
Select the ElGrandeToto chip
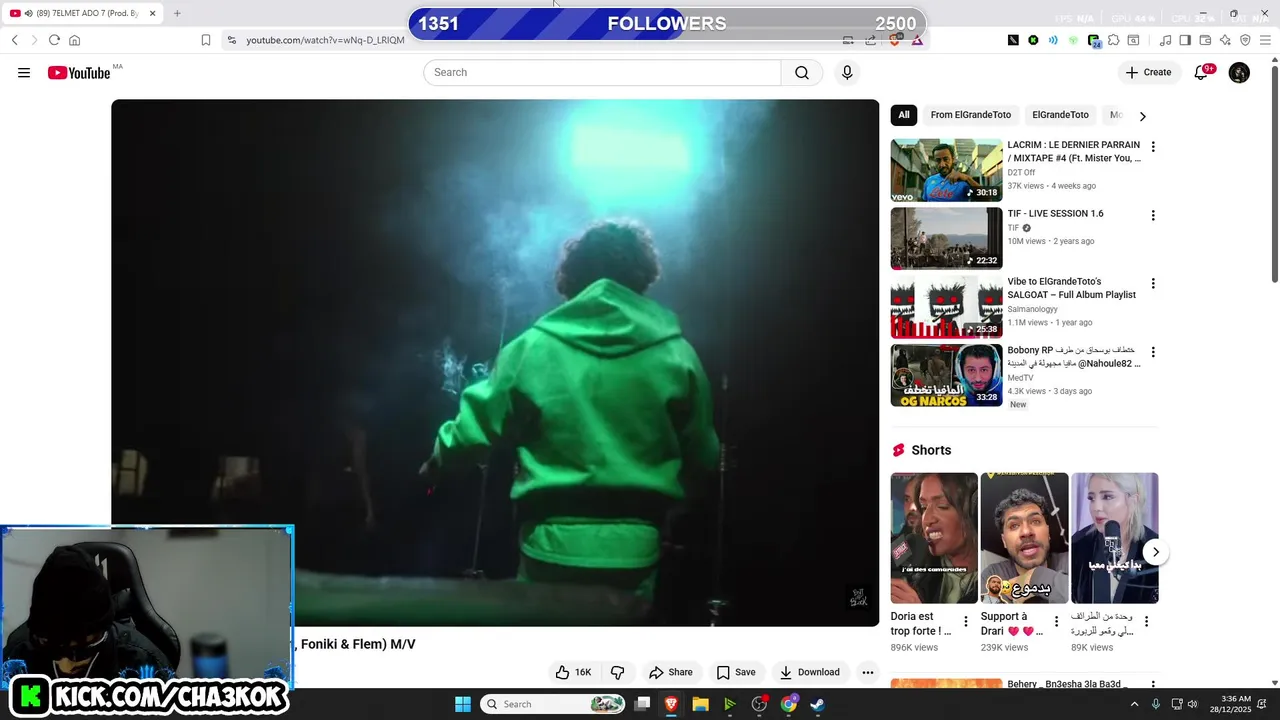point(1060,115)
